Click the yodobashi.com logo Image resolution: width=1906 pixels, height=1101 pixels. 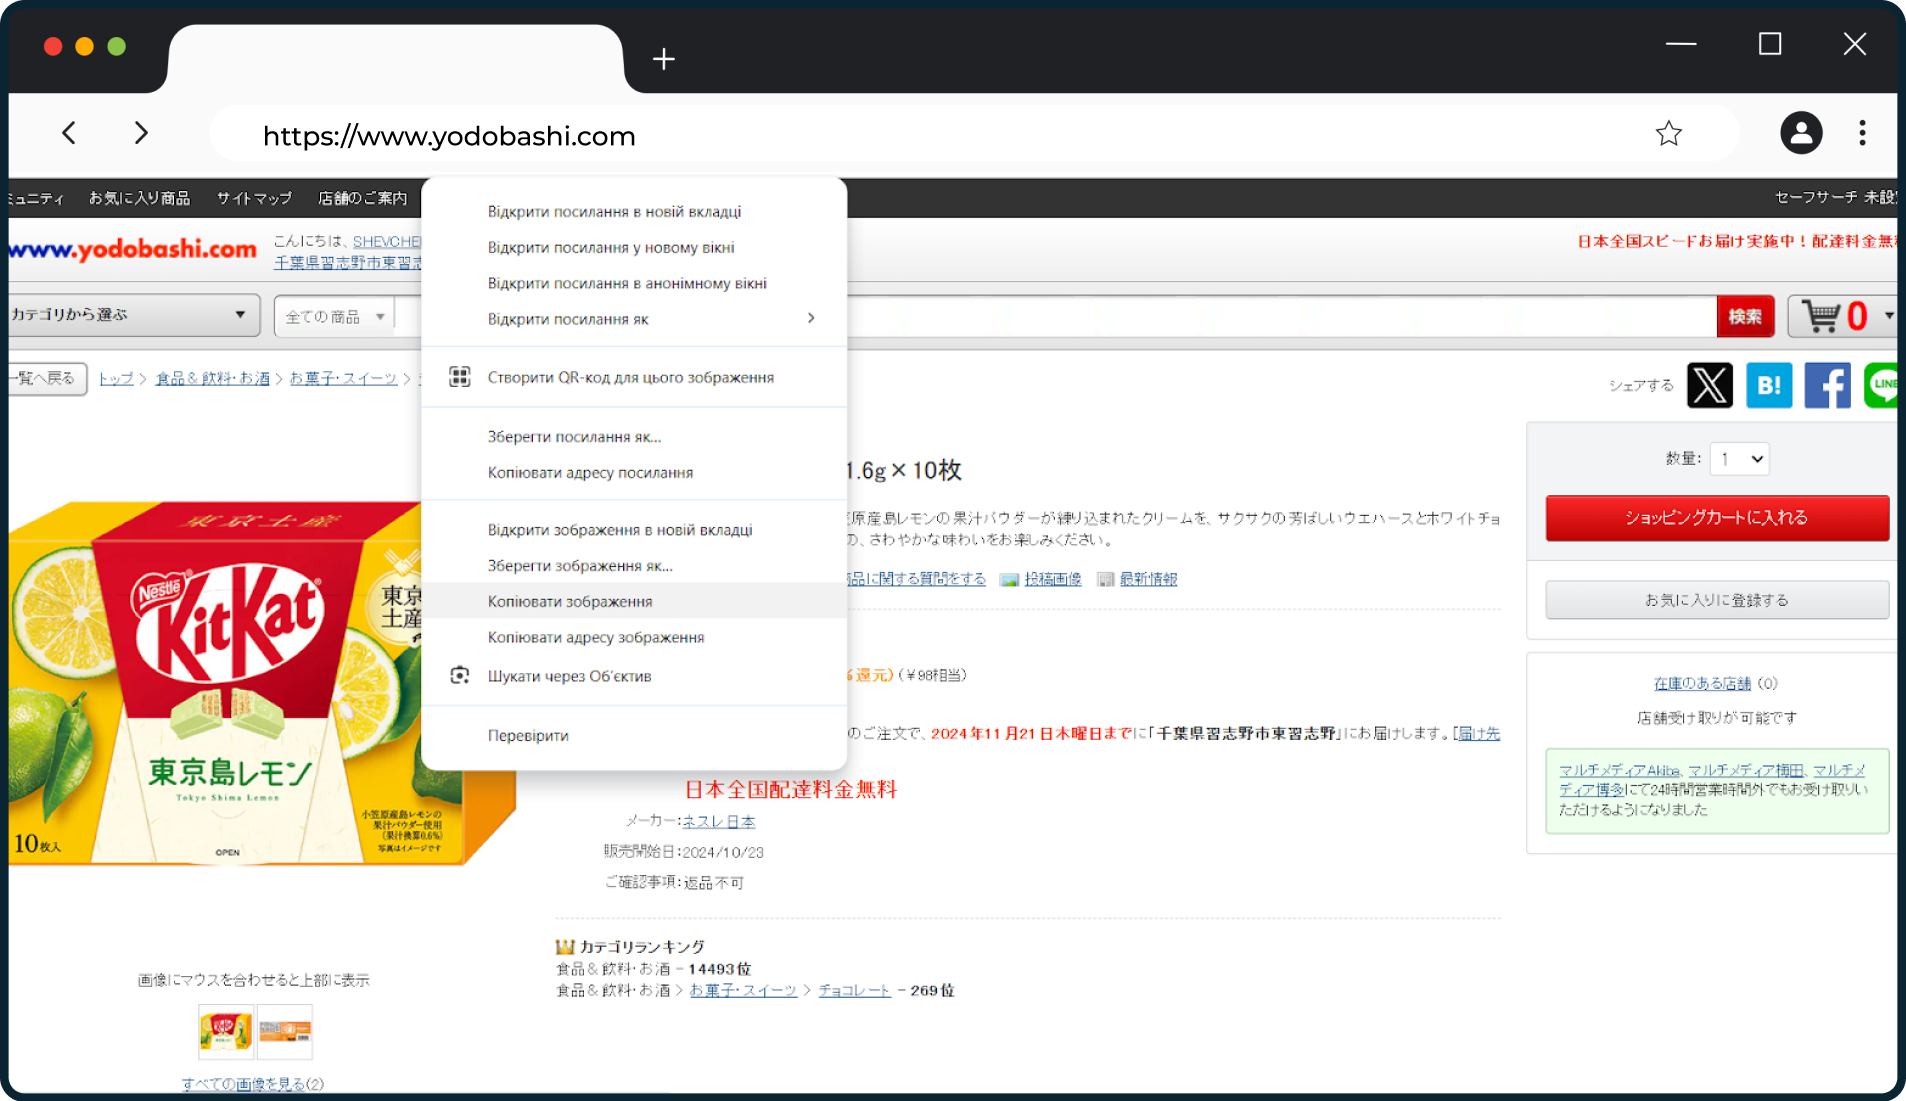pyautogui.click(x=134, y=249)
